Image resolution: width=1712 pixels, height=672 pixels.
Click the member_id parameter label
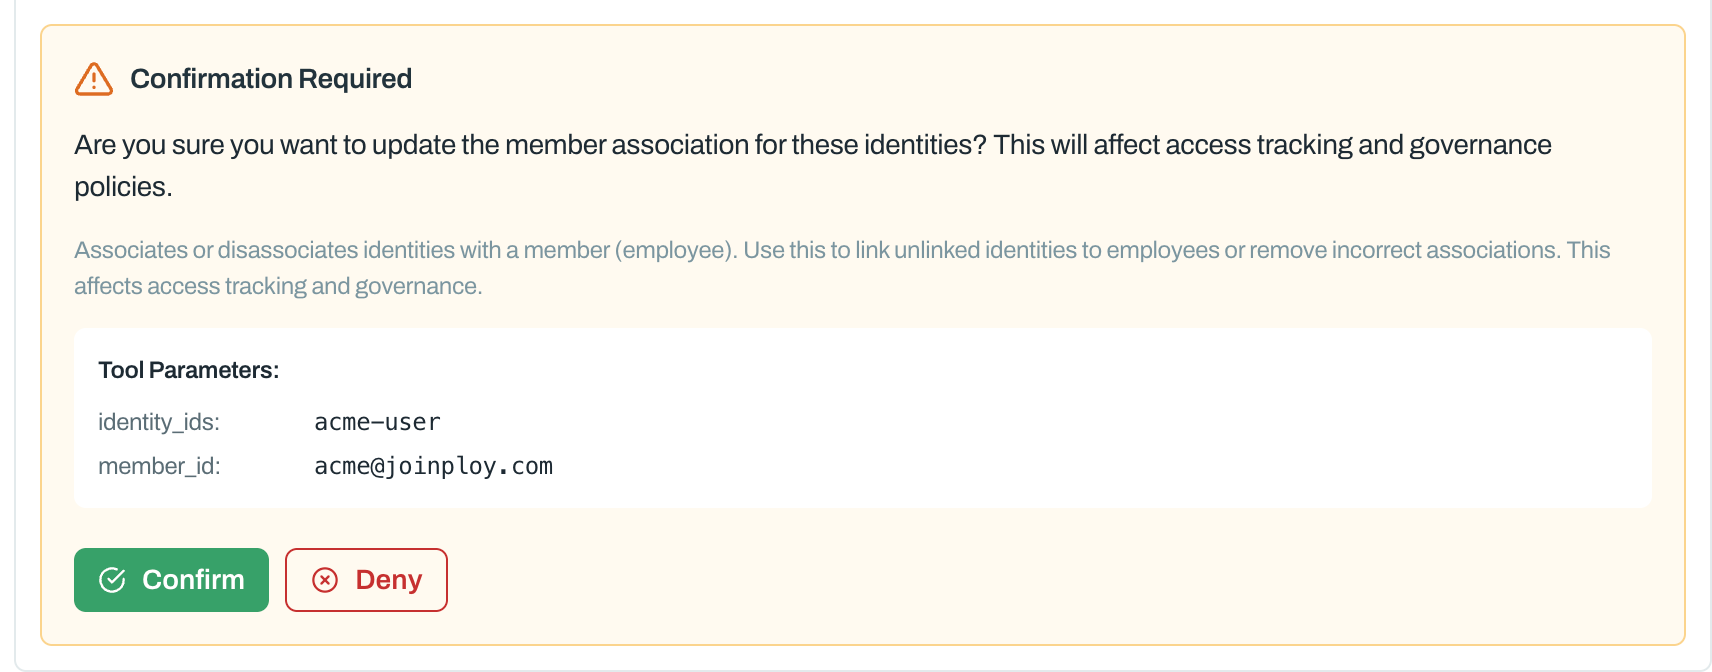159,466
